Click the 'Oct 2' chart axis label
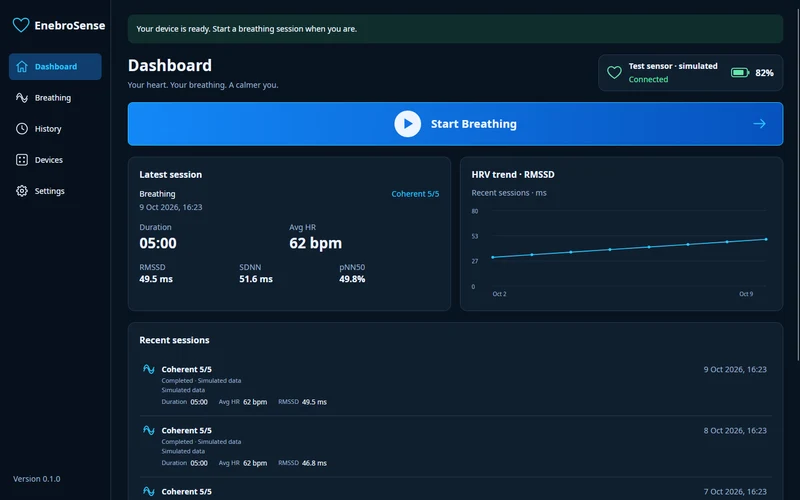This screenshot has width=800, height=500. coord(499,294)
